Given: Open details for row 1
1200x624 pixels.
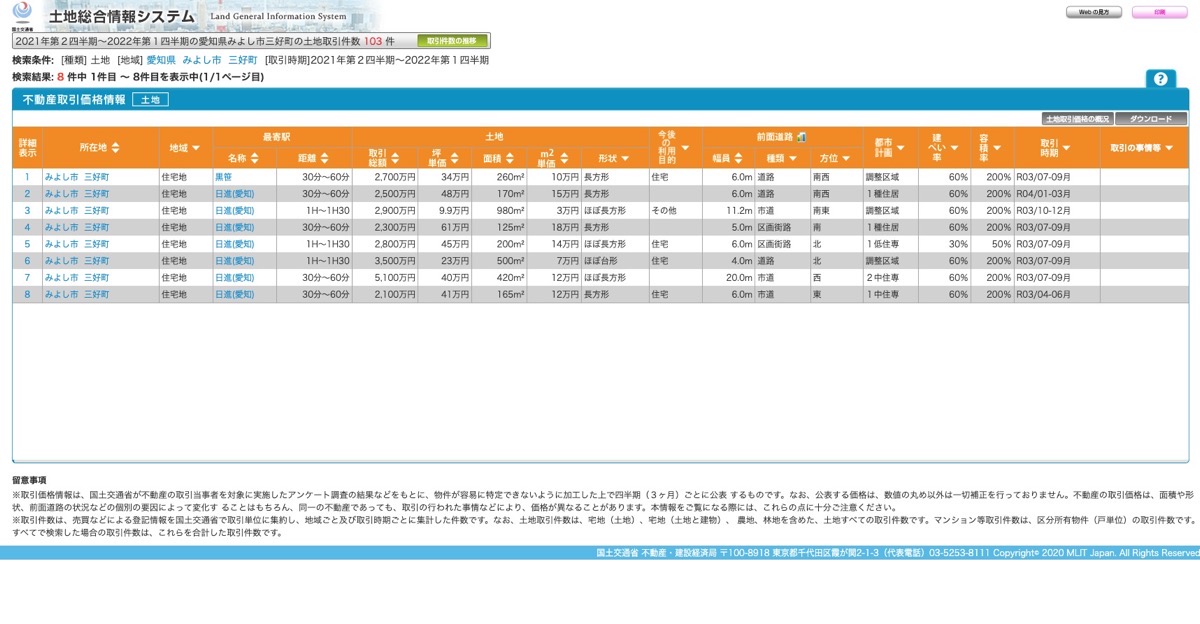Looking at the screenshot, I should coord(28,177).
